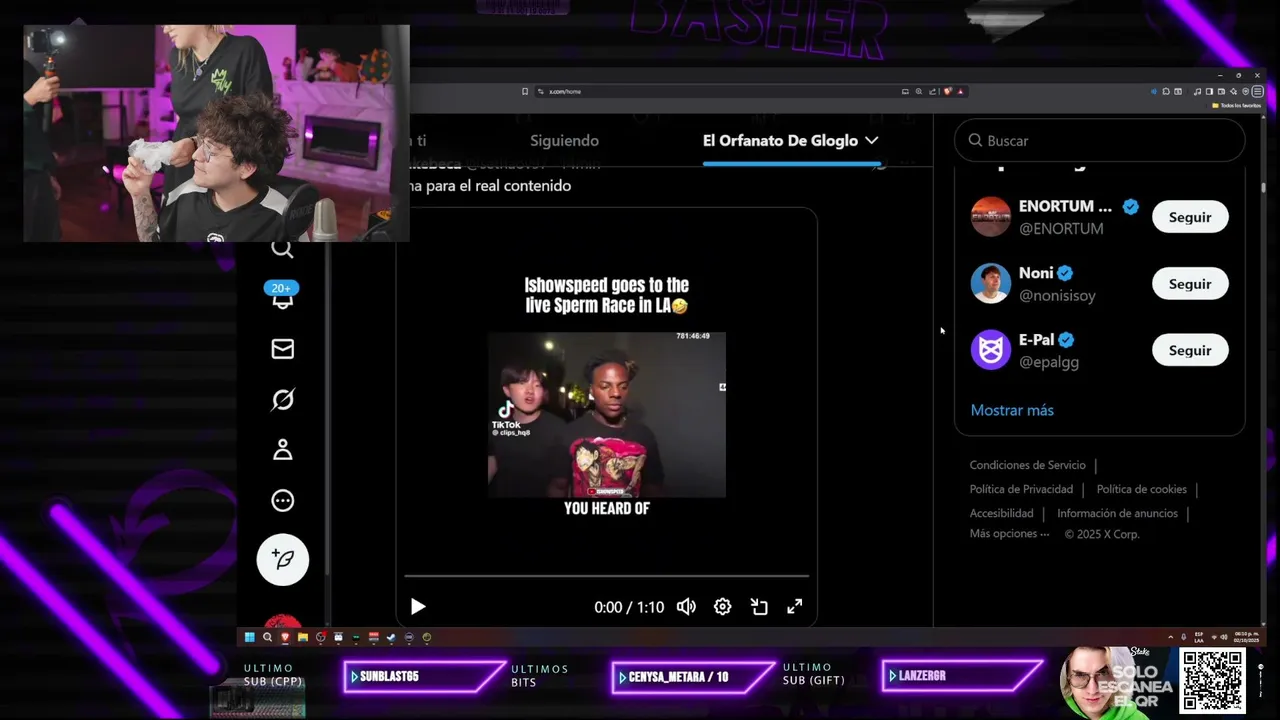Click the music note toolbar icon
Viewport: 1280px width, 720px height.
coord(1197,91)
